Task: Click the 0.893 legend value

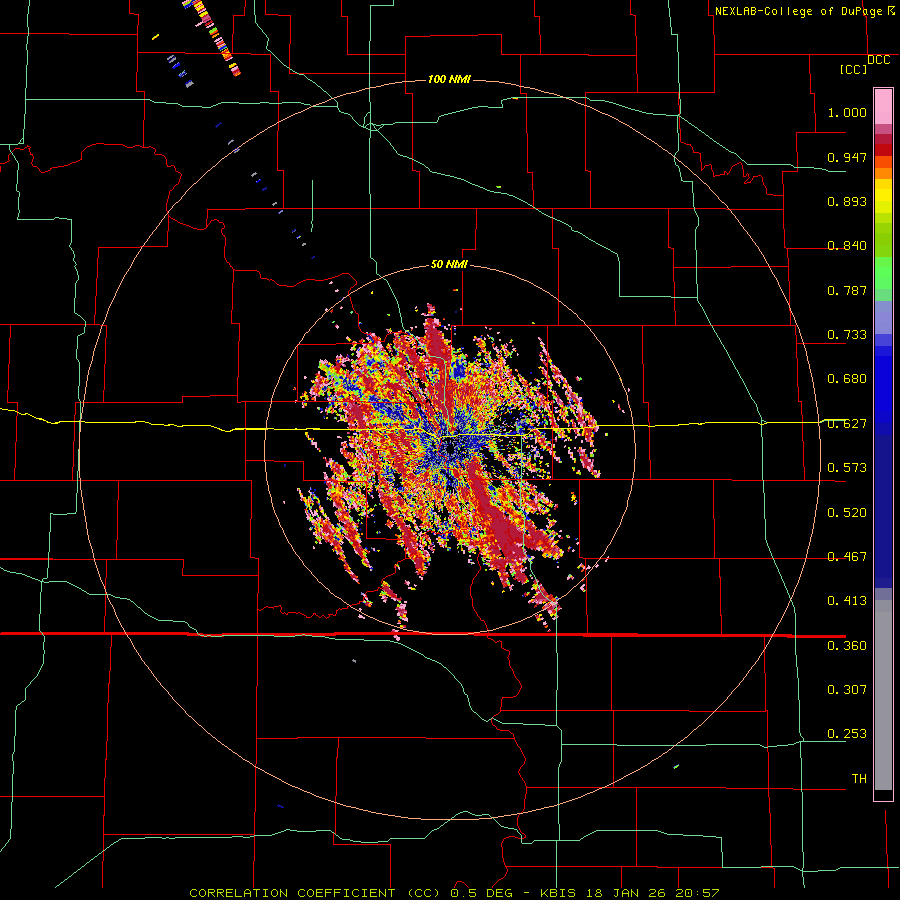Action: coord(847,201)
